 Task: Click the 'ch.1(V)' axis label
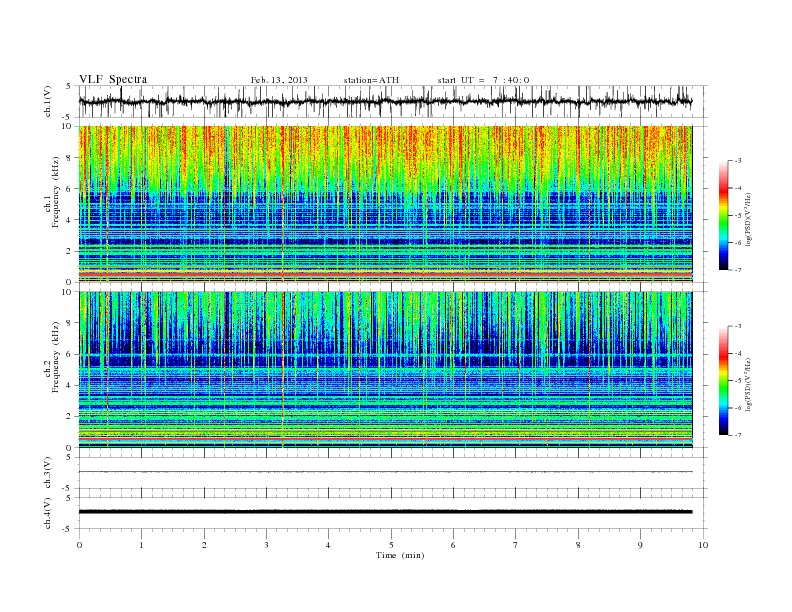[48, 101]
